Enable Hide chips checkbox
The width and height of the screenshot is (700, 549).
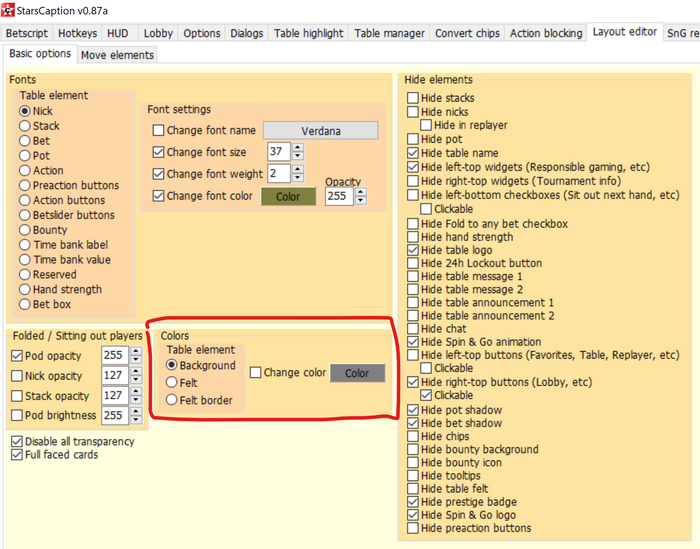point(413,437)
